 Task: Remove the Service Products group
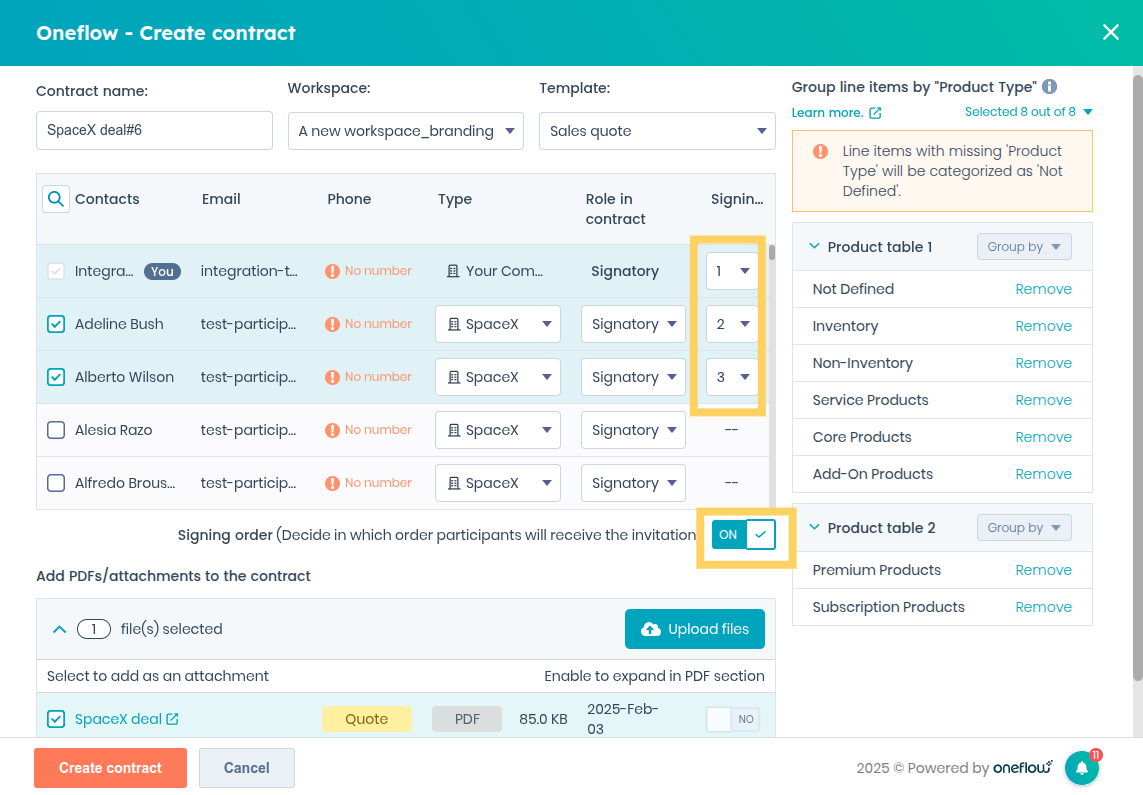1043,400
